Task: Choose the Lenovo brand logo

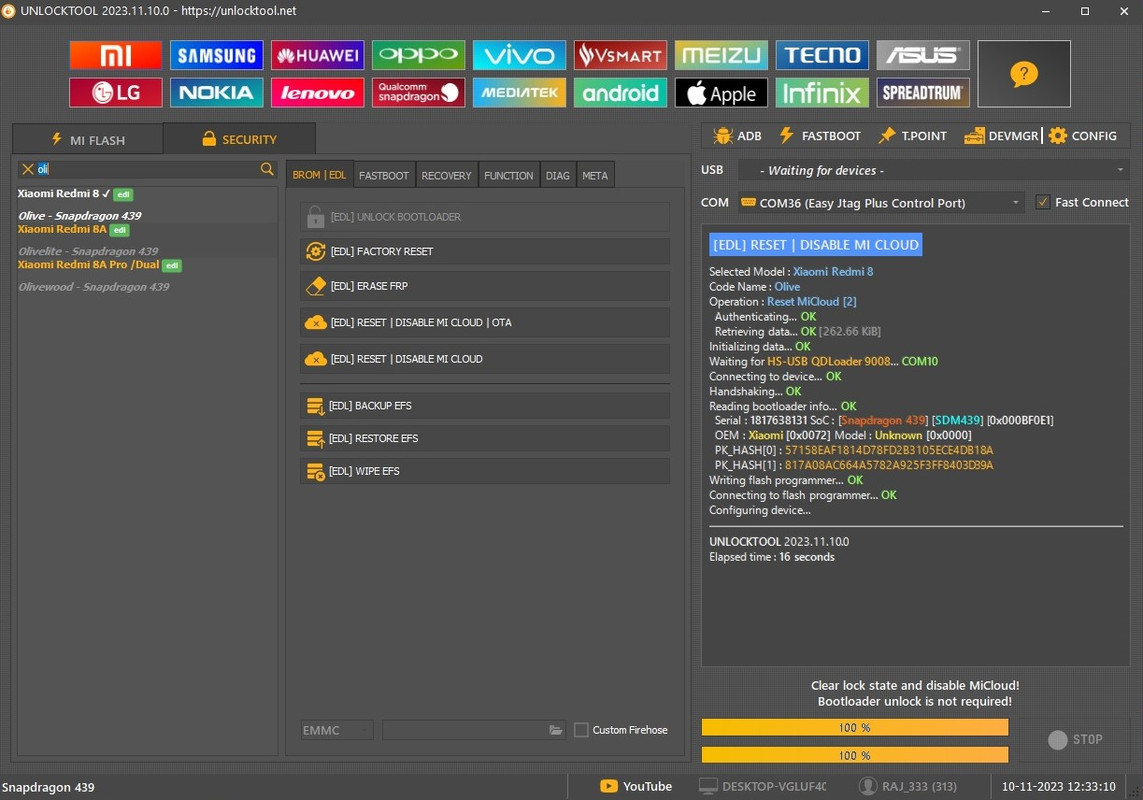Action: [317, 93]
